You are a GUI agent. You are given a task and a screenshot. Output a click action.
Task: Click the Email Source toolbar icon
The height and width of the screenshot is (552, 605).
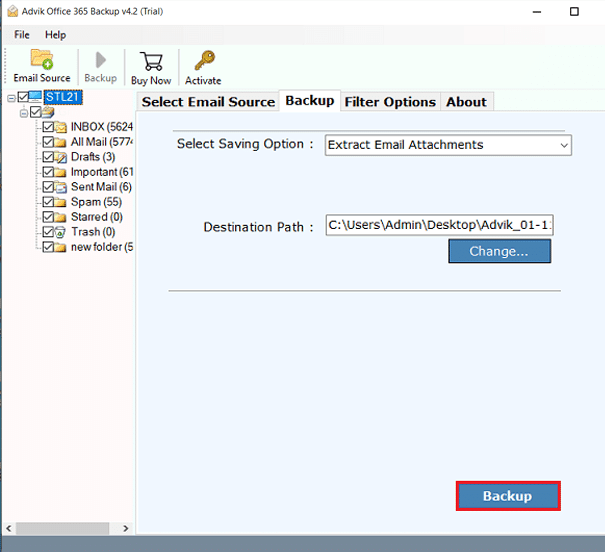pos(42,59)
